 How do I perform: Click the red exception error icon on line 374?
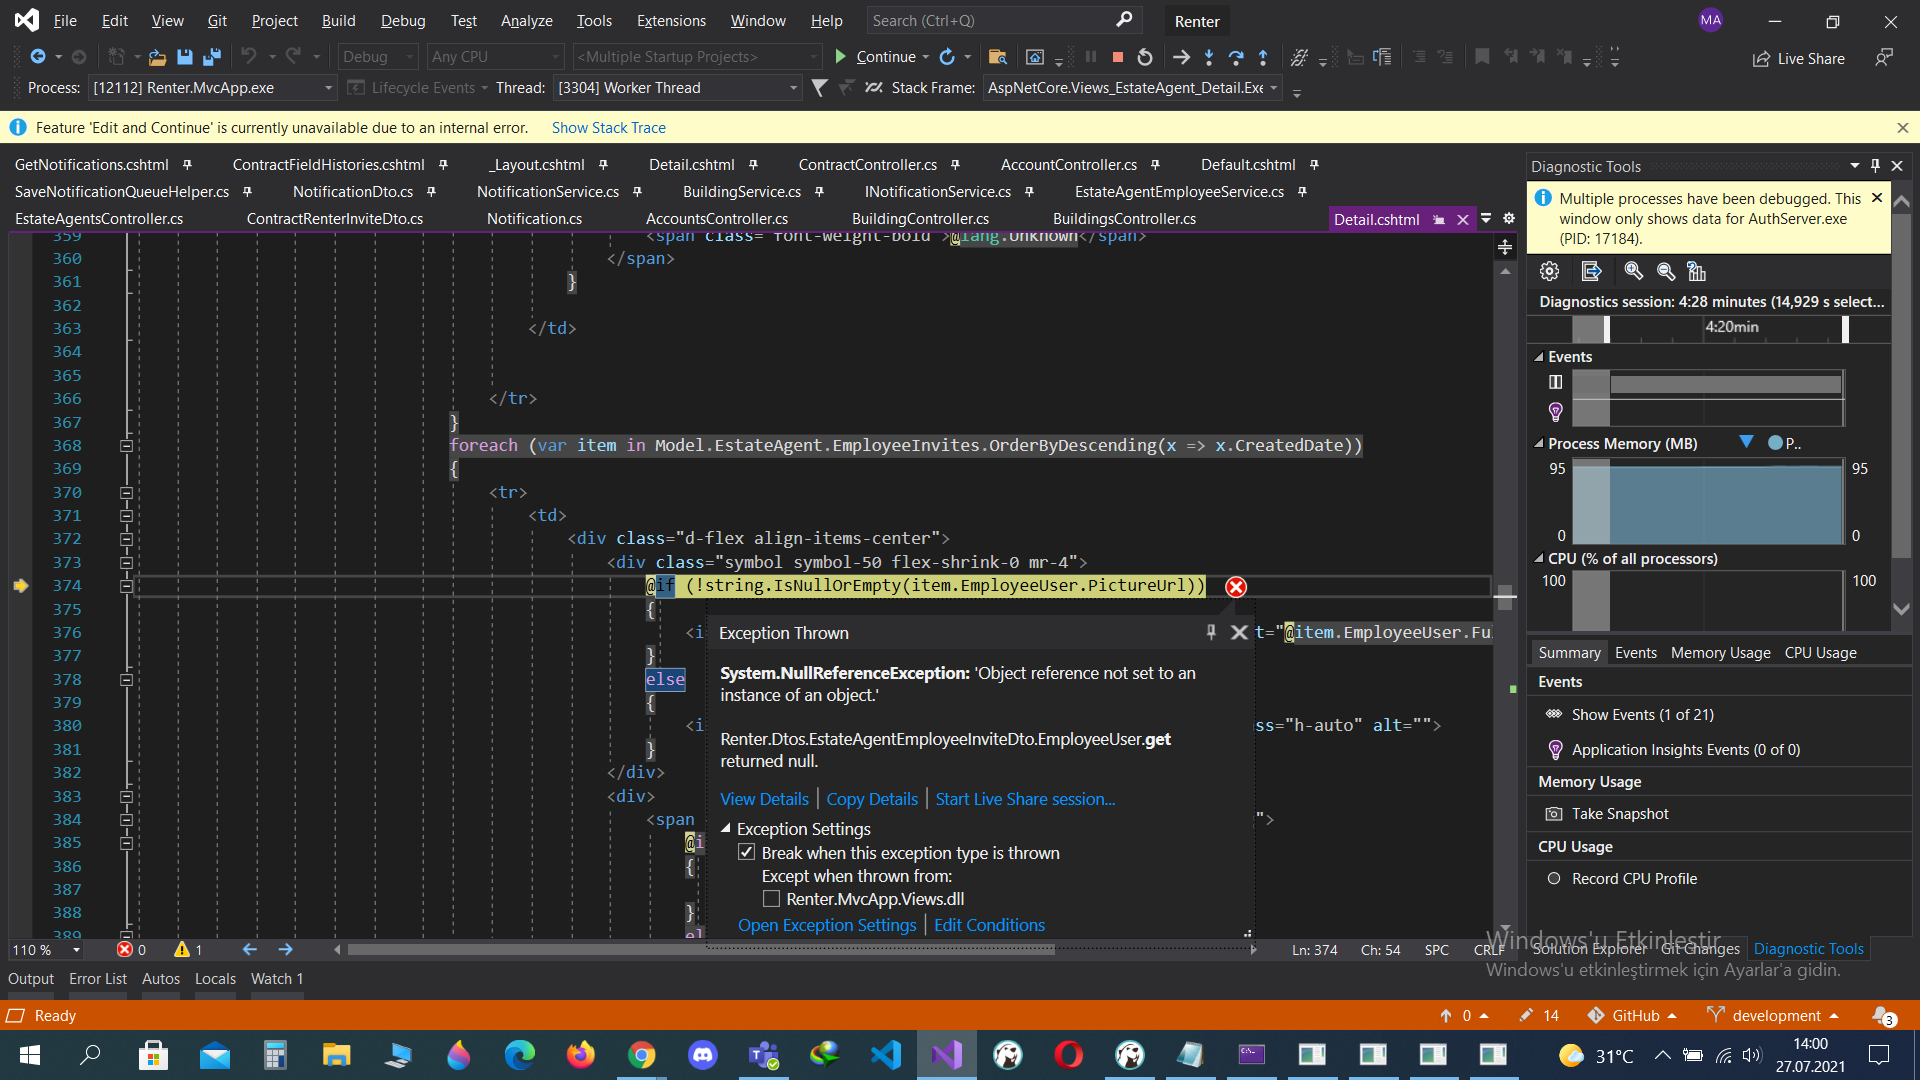click(1236, 587)
